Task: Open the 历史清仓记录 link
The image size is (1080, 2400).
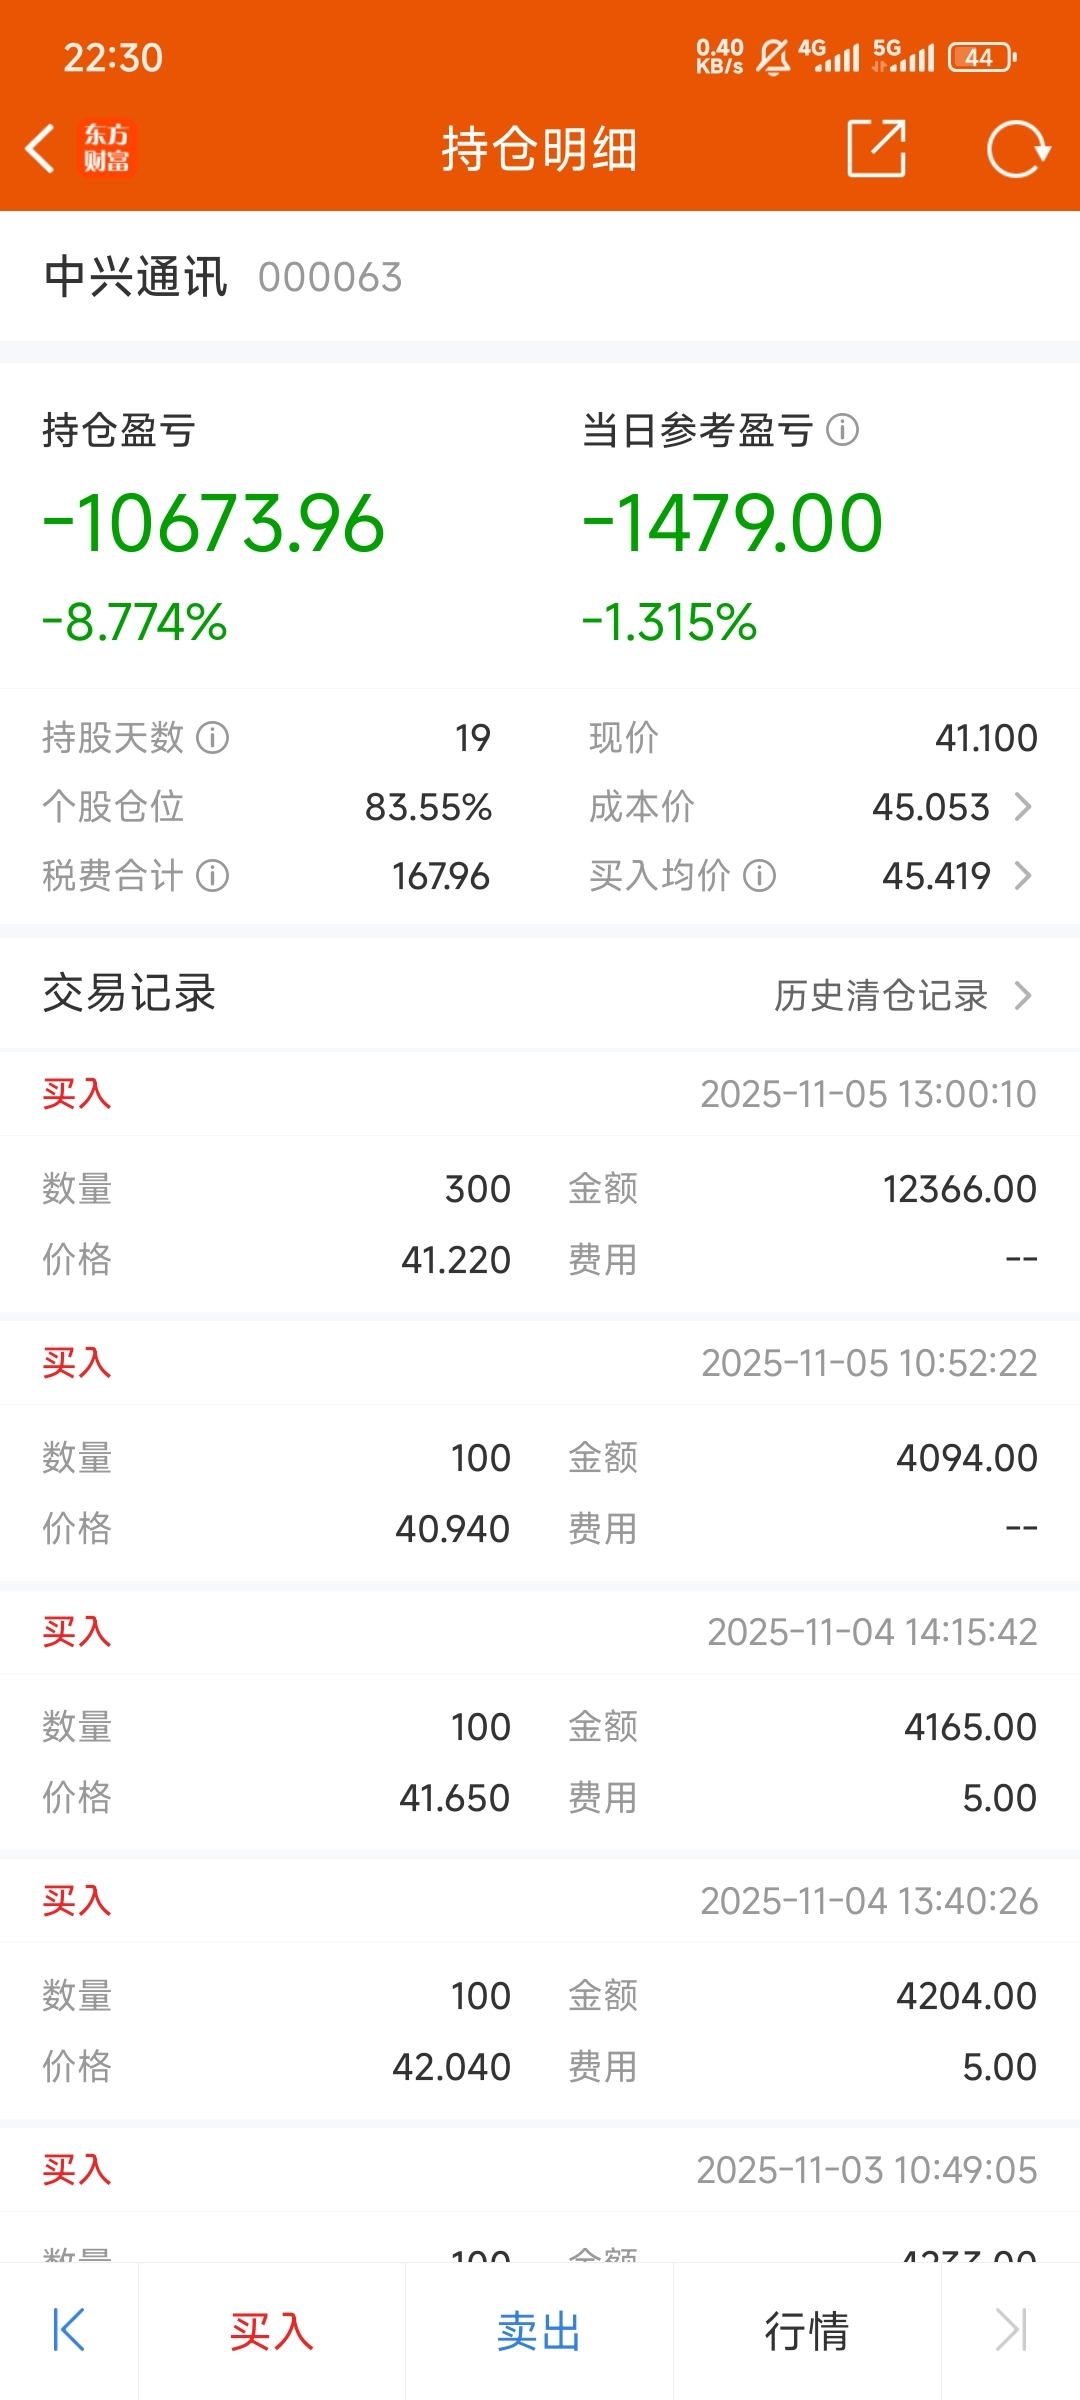Action: pyautogui.click(x=881, y=995)
